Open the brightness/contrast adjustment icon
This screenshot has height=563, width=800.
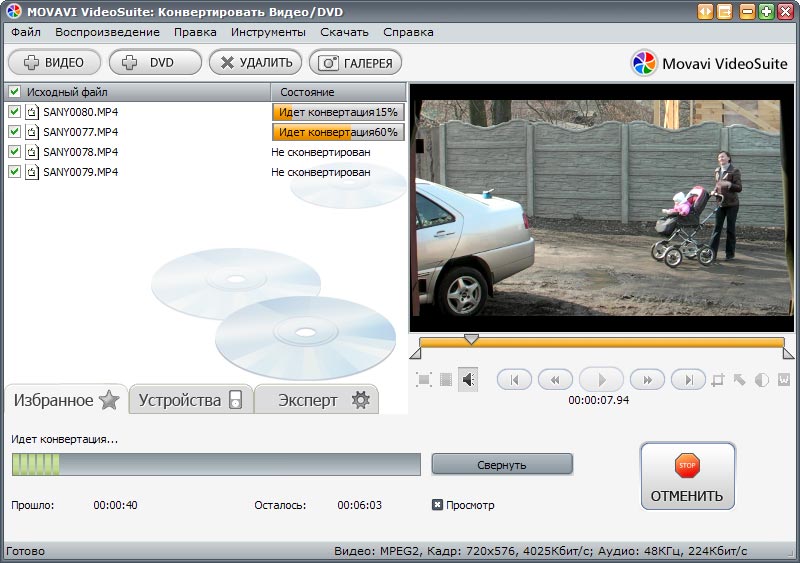pos(762,380)
